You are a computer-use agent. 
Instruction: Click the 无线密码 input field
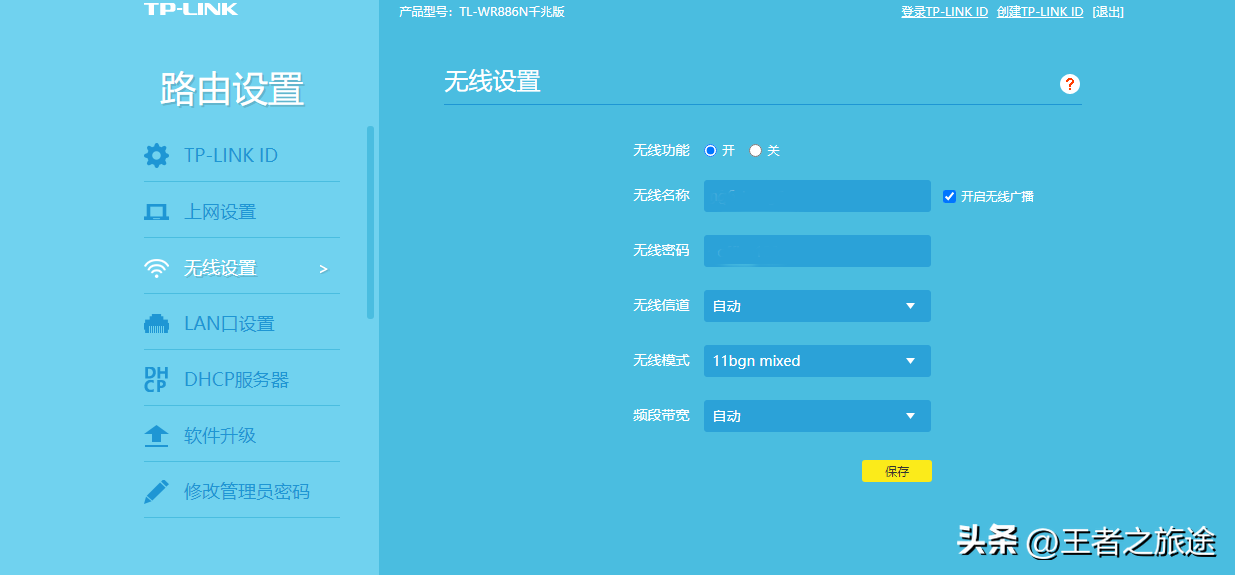point(817,251)
